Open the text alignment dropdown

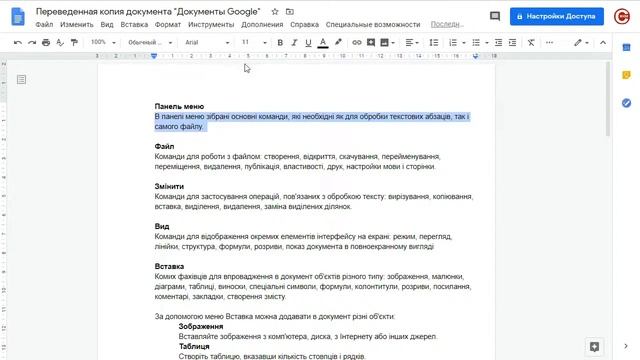(x=412, y=42)
